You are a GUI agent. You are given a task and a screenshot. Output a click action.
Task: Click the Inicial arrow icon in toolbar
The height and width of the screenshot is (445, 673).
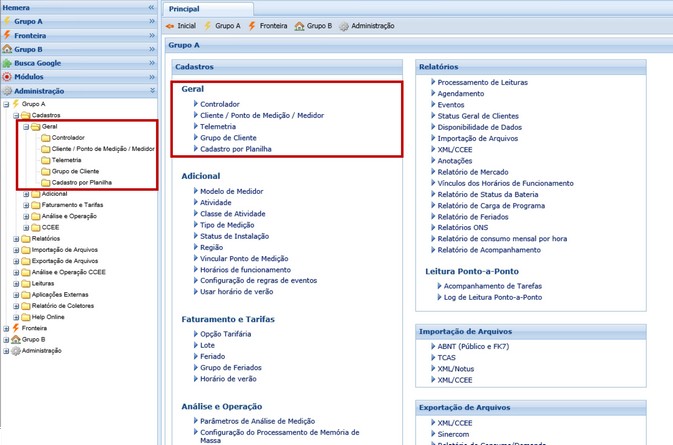click(170, 26)
